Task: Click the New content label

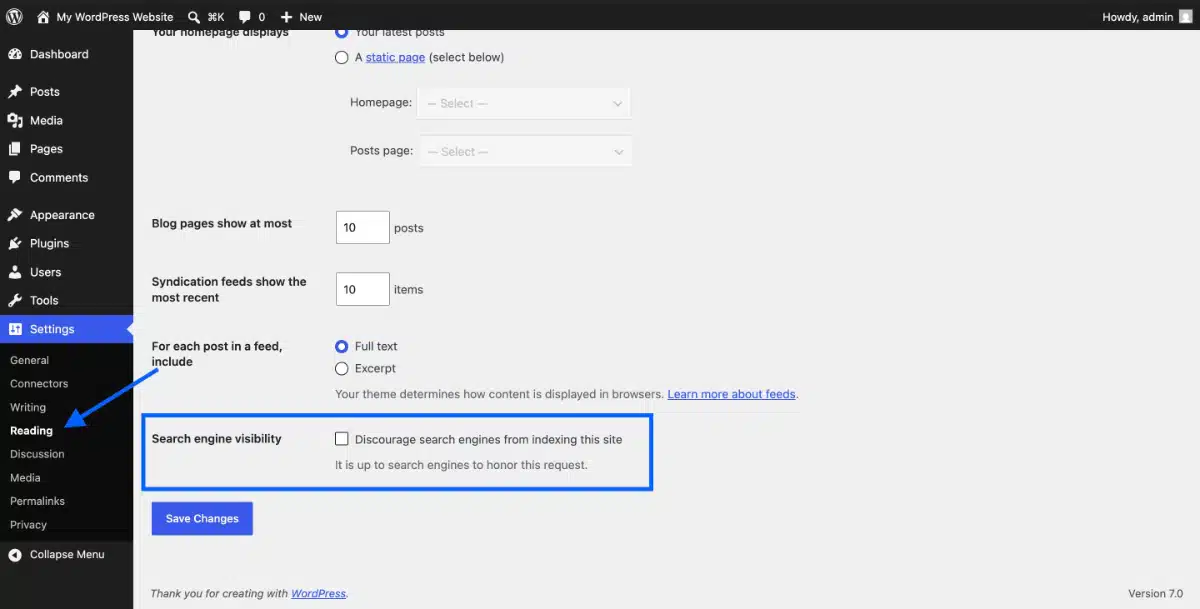Action: click(311, 17)
